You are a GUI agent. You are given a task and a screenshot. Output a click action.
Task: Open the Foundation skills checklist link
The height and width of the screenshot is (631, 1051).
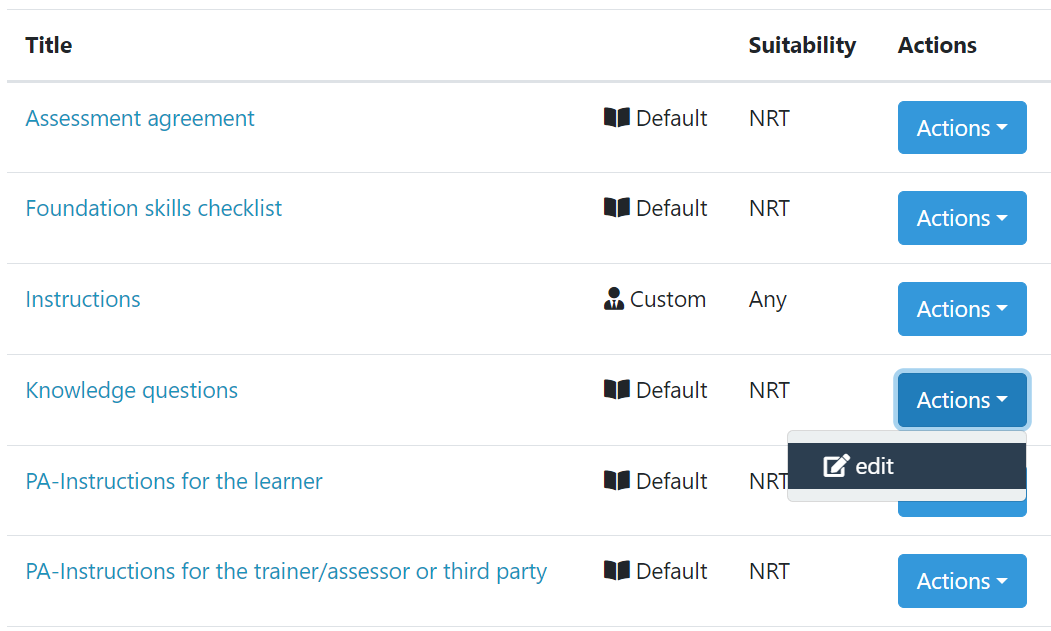pyautogui.click(x=153, y=208)
